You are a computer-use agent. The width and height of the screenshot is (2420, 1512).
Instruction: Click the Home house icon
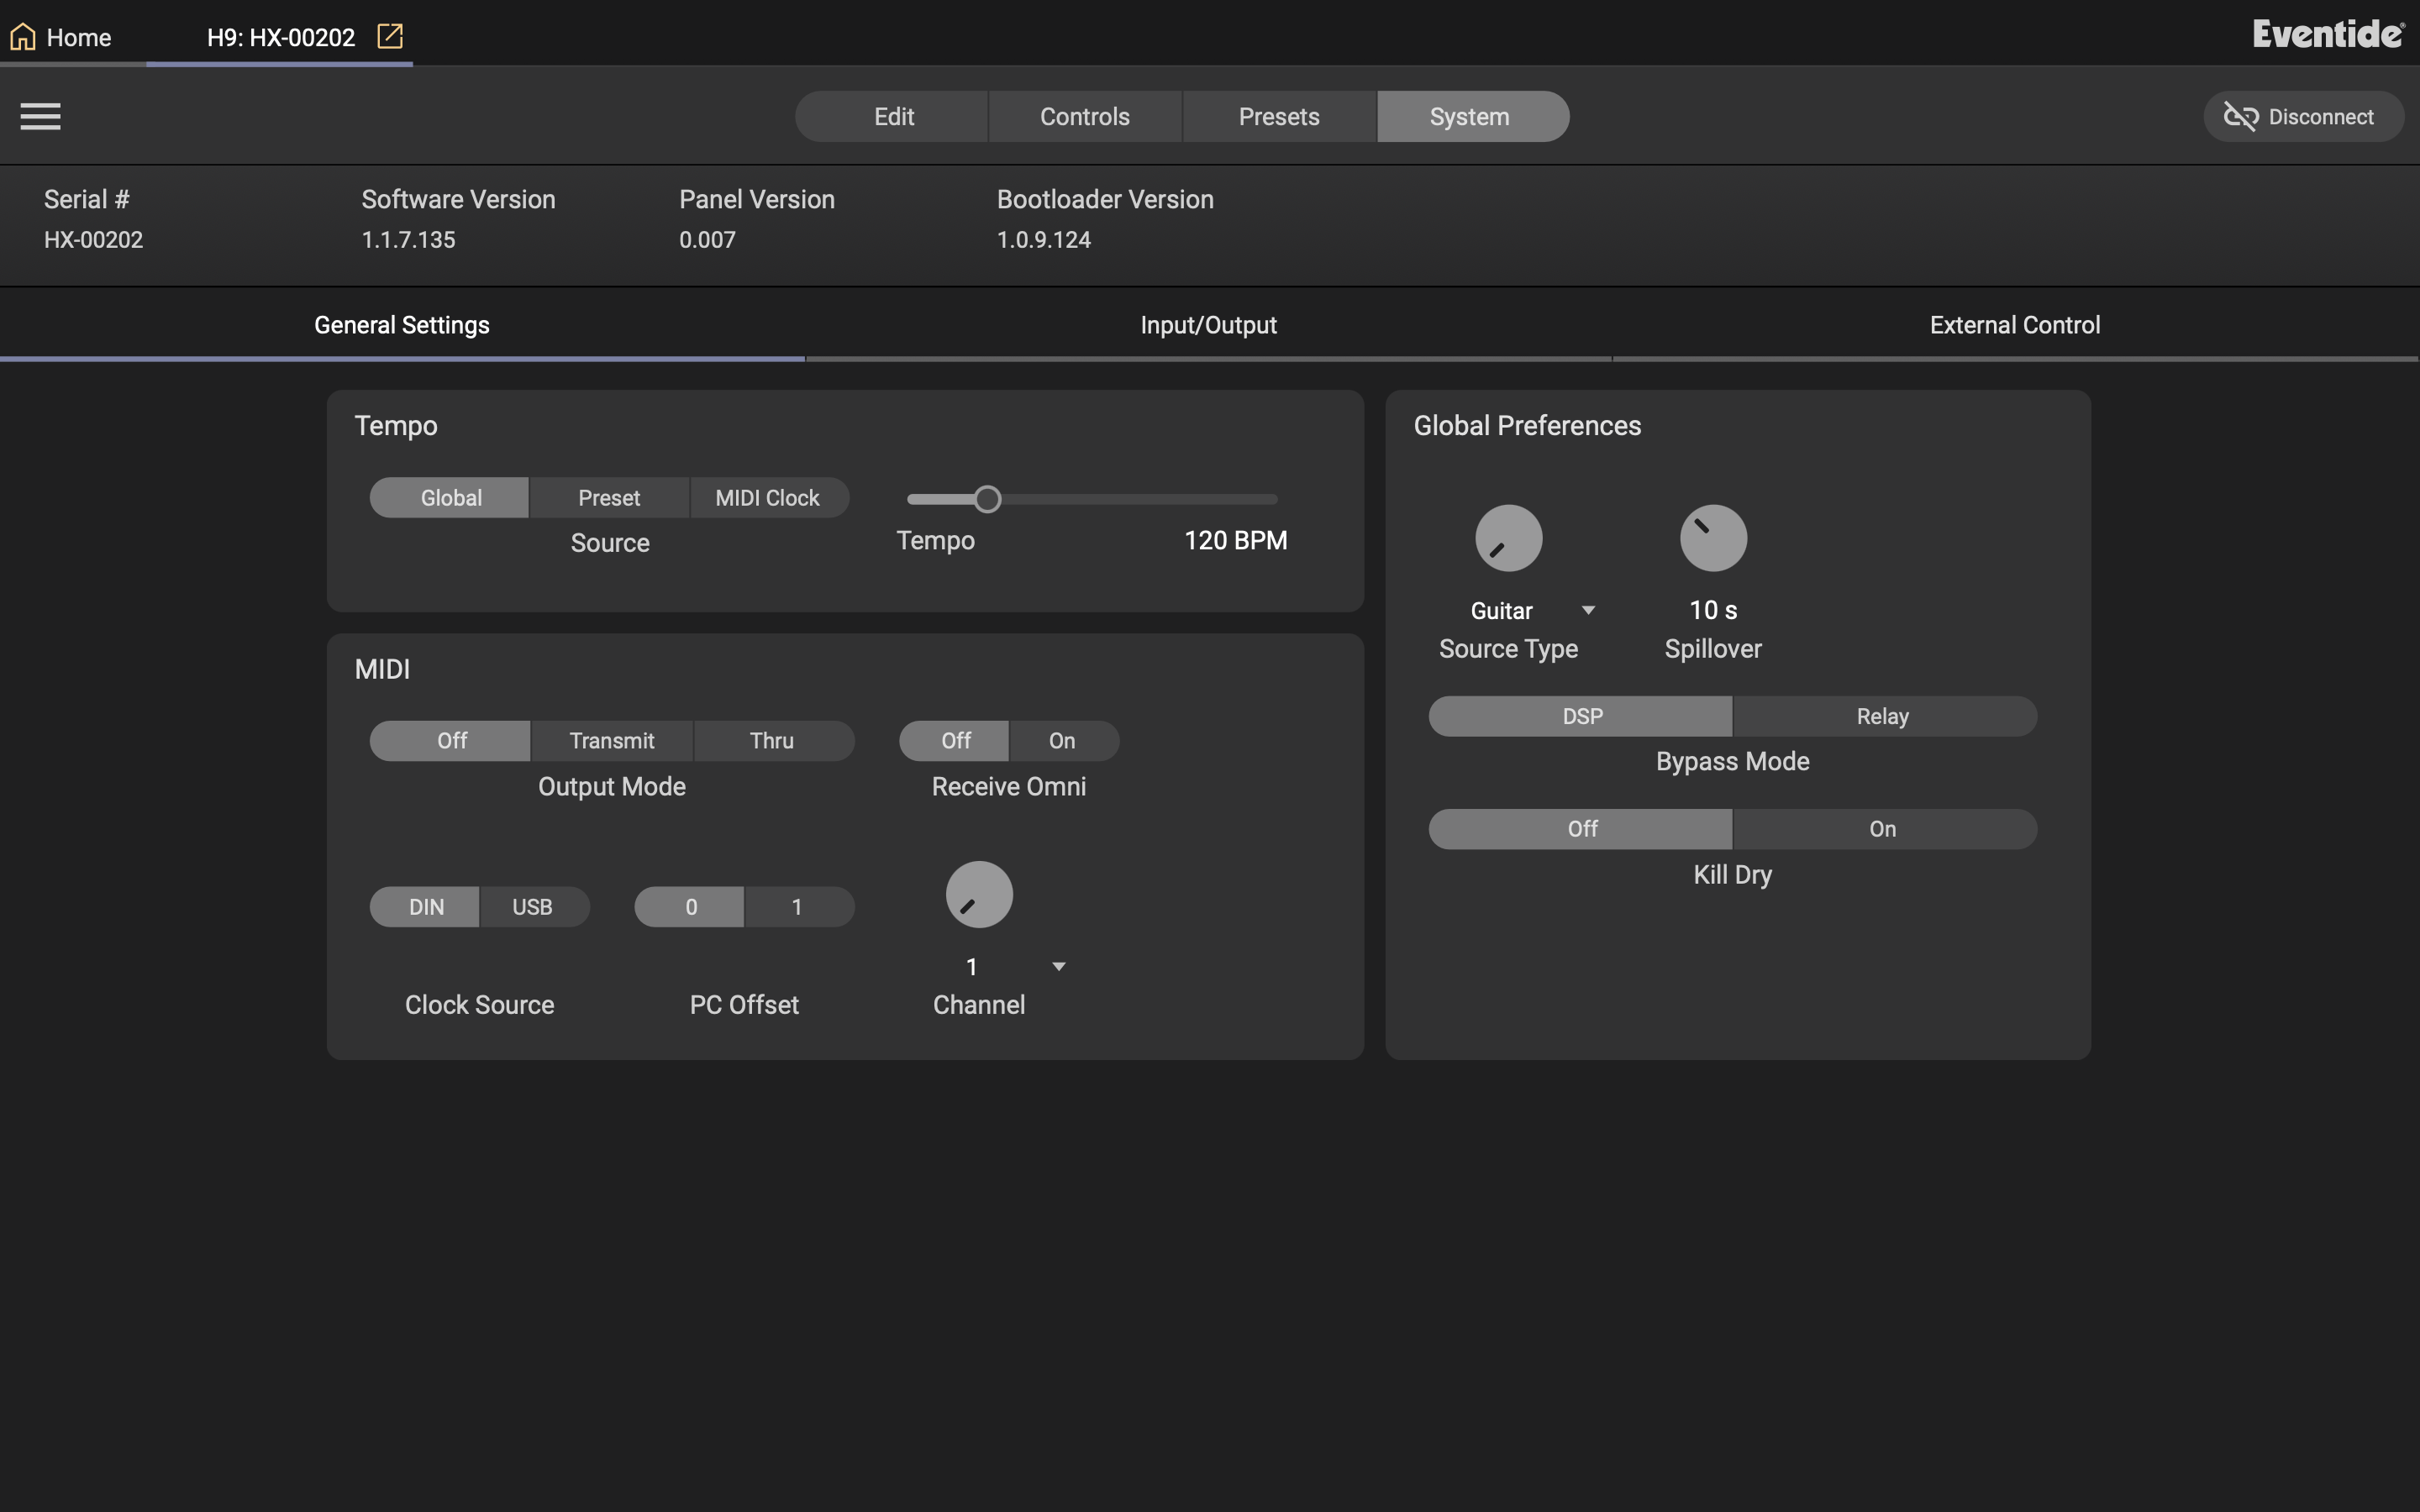tap(23, 37)
